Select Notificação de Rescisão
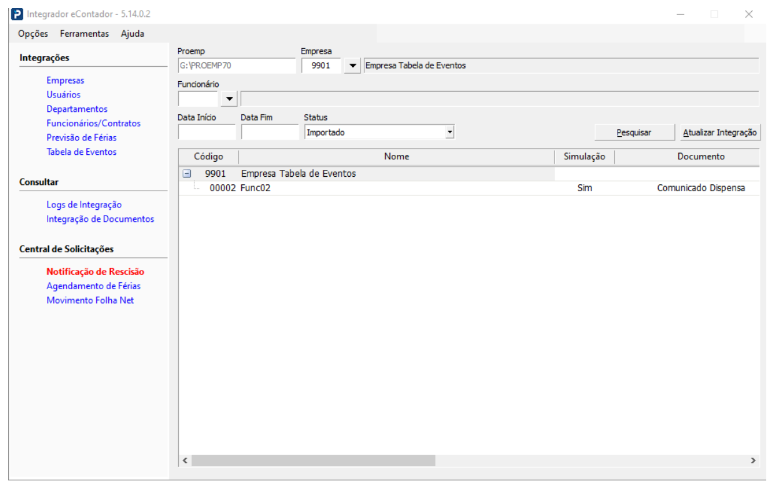775x487 pixels. (x=95, y=271)
